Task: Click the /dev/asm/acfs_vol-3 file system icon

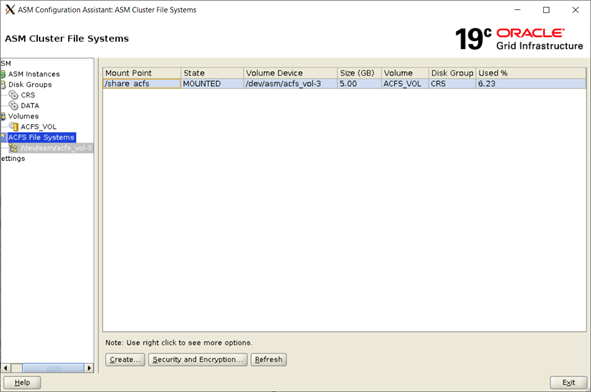Action: pyautogui.click(x=14, y=148)
